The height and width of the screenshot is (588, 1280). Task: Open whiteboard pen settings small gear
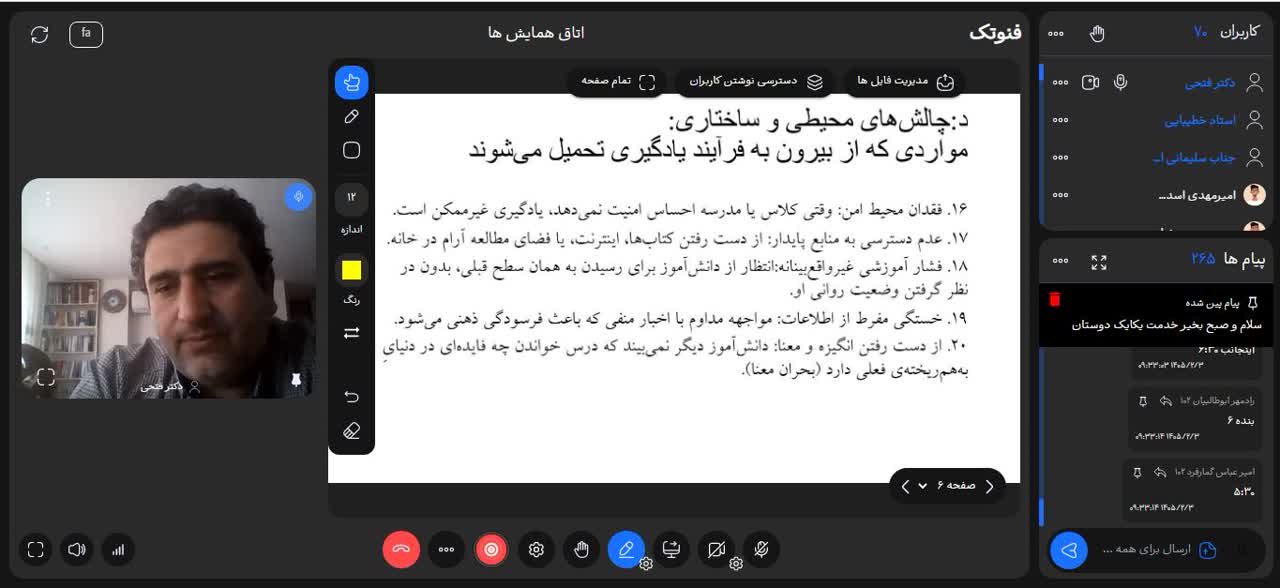(646, 564)
